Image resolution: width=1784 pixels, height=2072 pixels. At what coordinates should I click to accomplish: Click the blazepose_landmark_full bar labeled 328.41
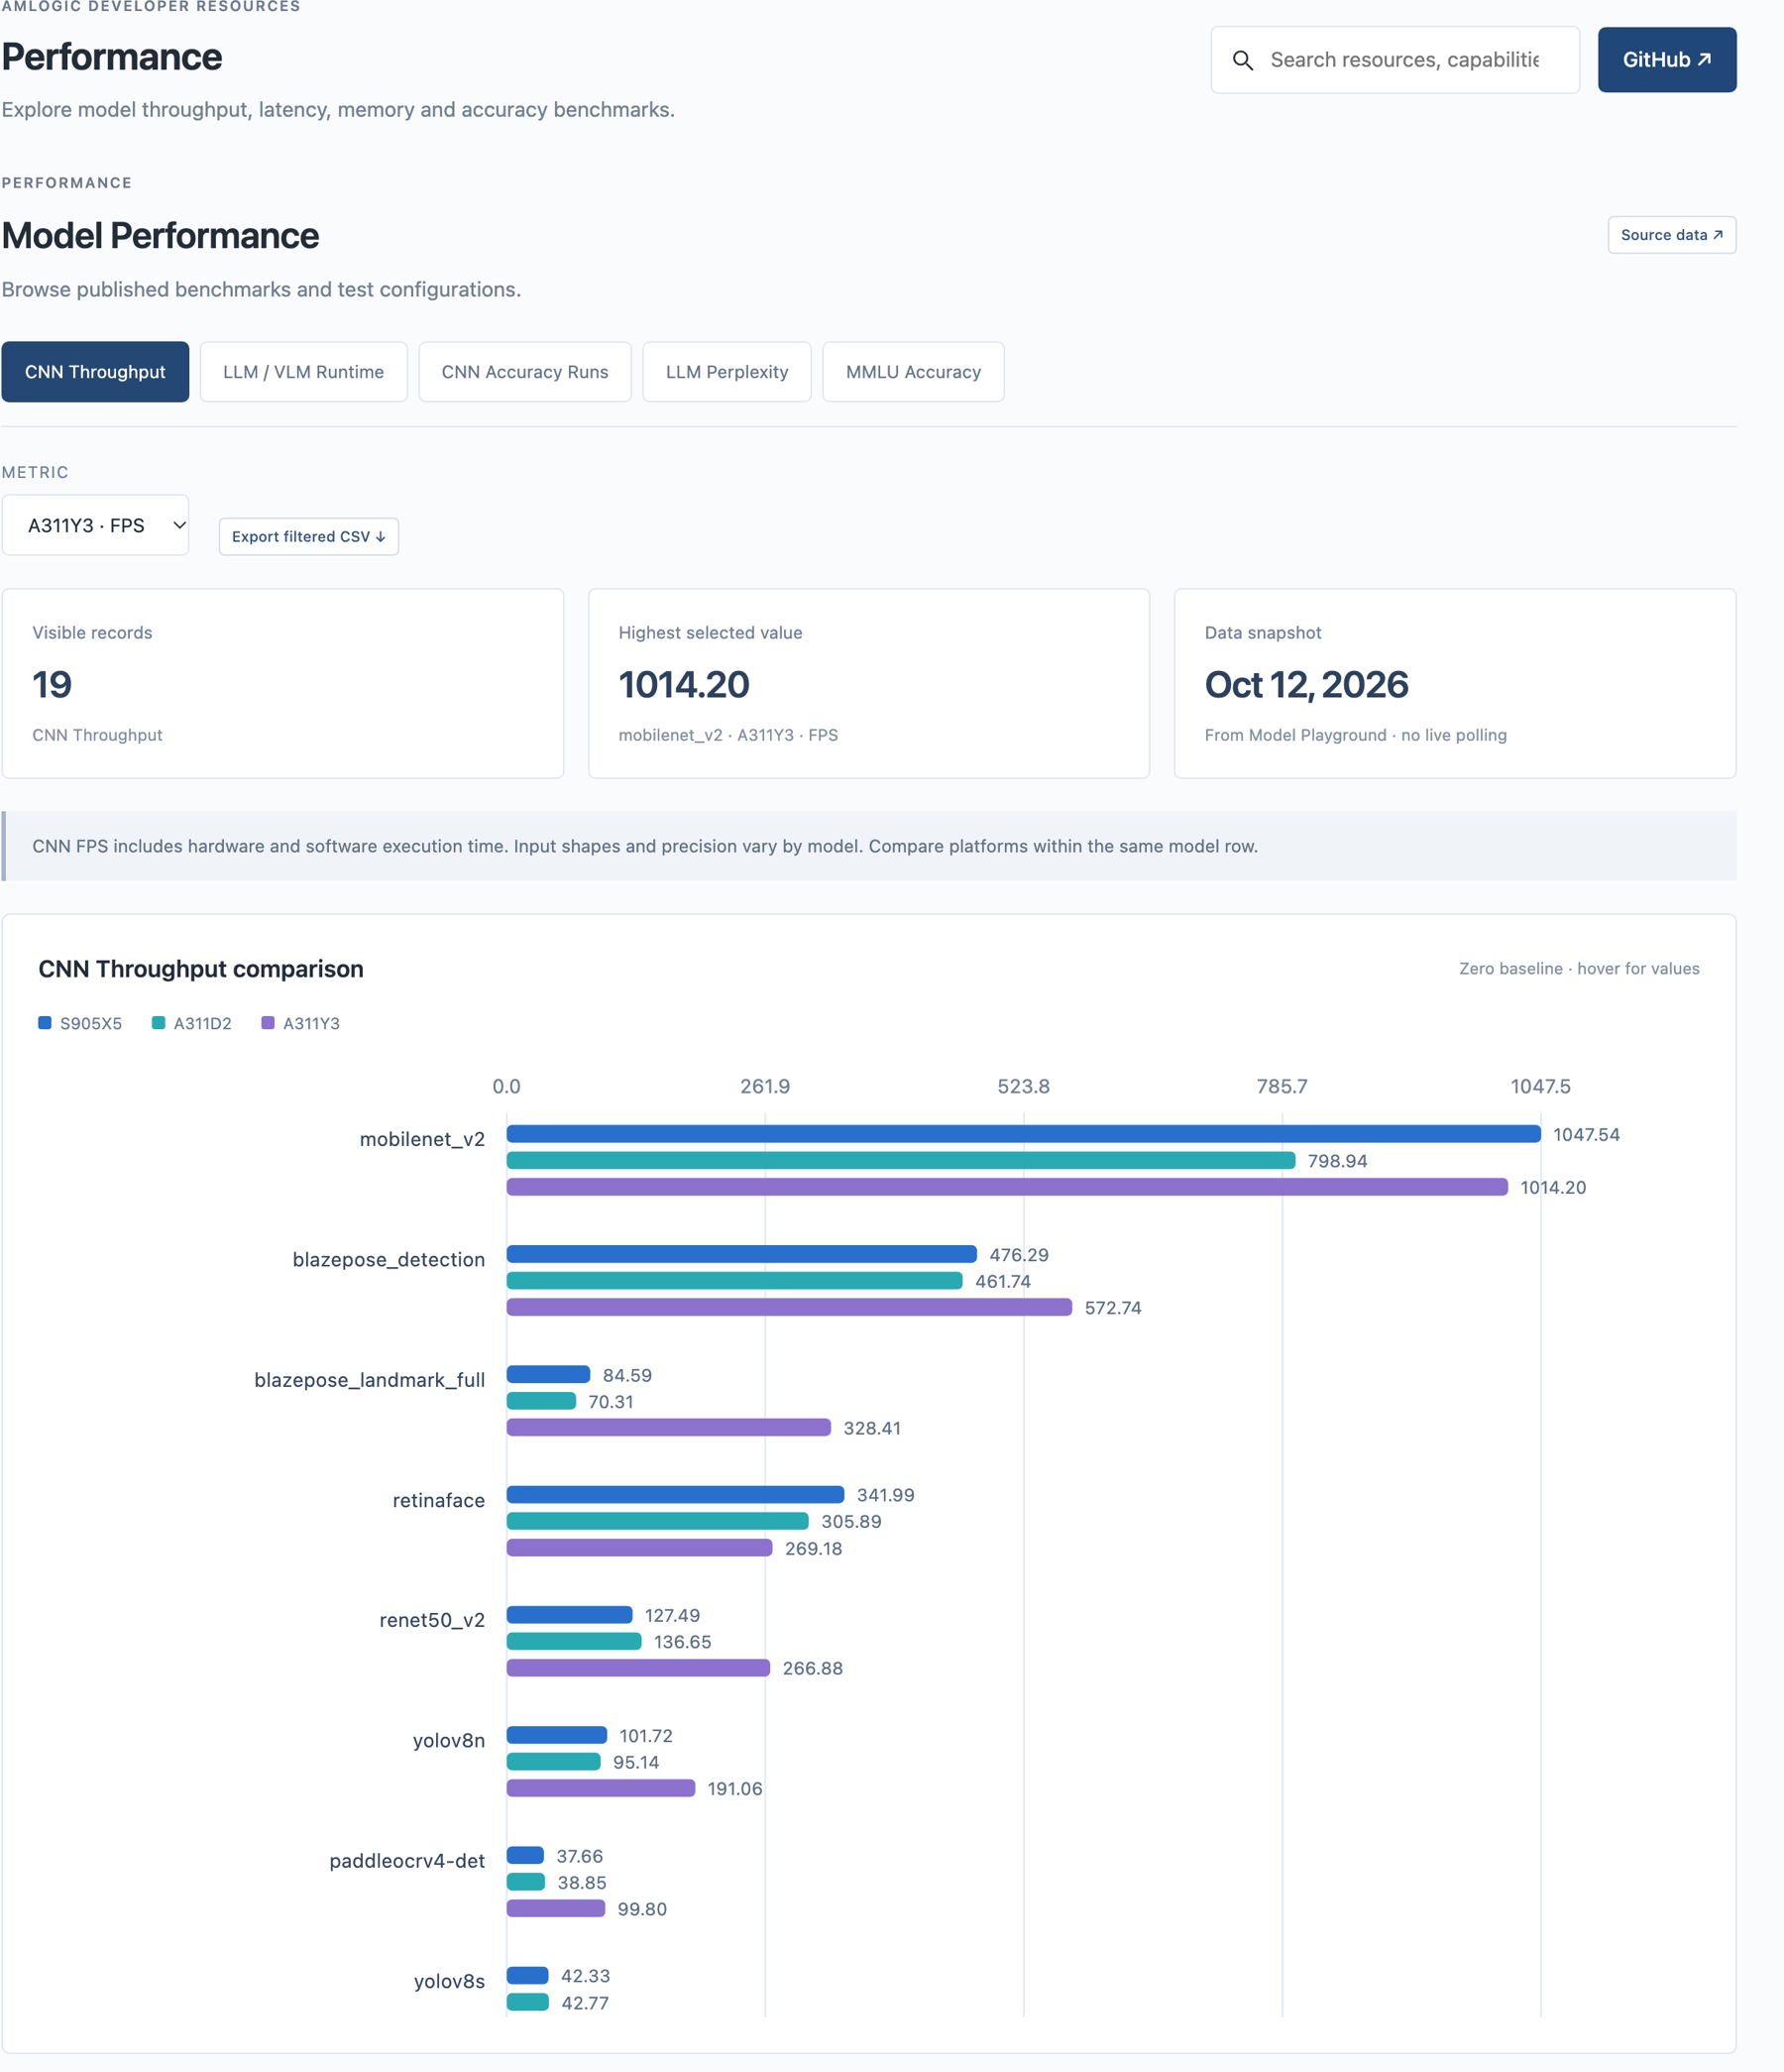pos(669,1427)
